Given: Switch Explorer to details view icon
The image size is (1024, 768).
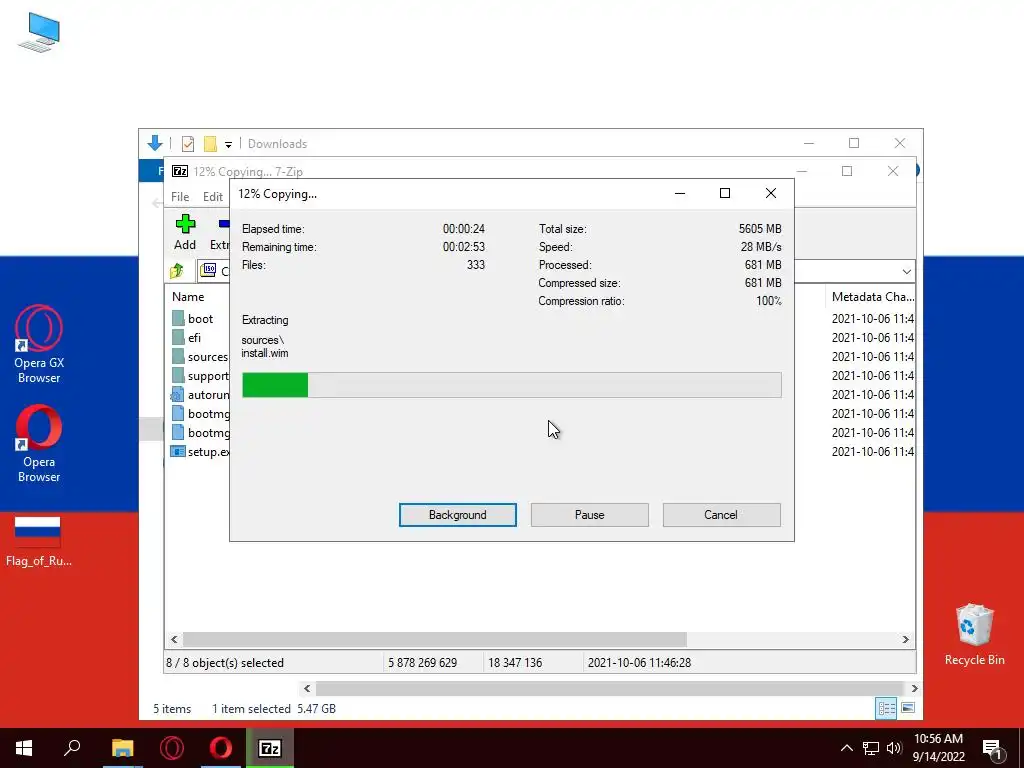Looking at the screenshot, I should coord(886,708).
